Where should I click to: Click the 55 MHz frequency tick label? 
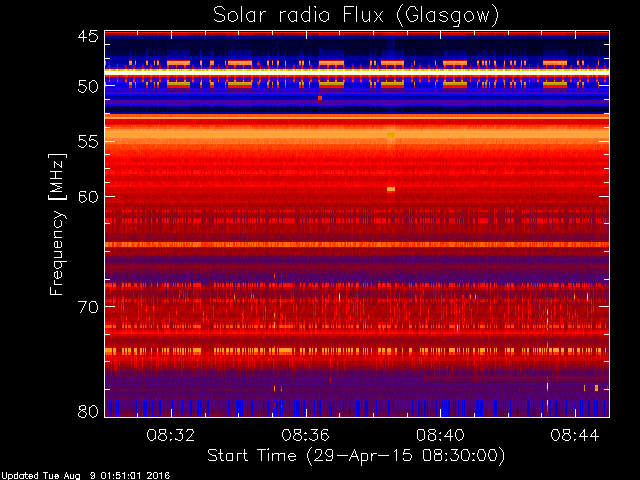pyautogui.click(x=88, y=142)
